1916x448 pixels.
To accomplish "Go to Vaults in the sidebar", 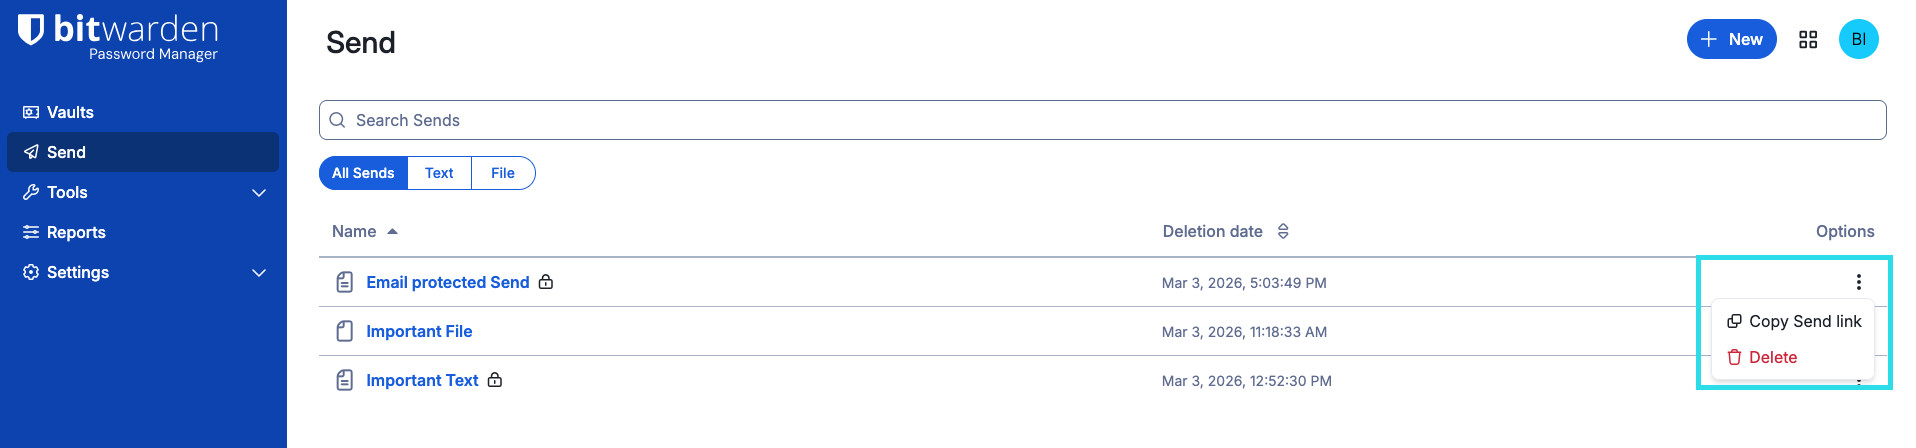I will click(x=70, y=112).
